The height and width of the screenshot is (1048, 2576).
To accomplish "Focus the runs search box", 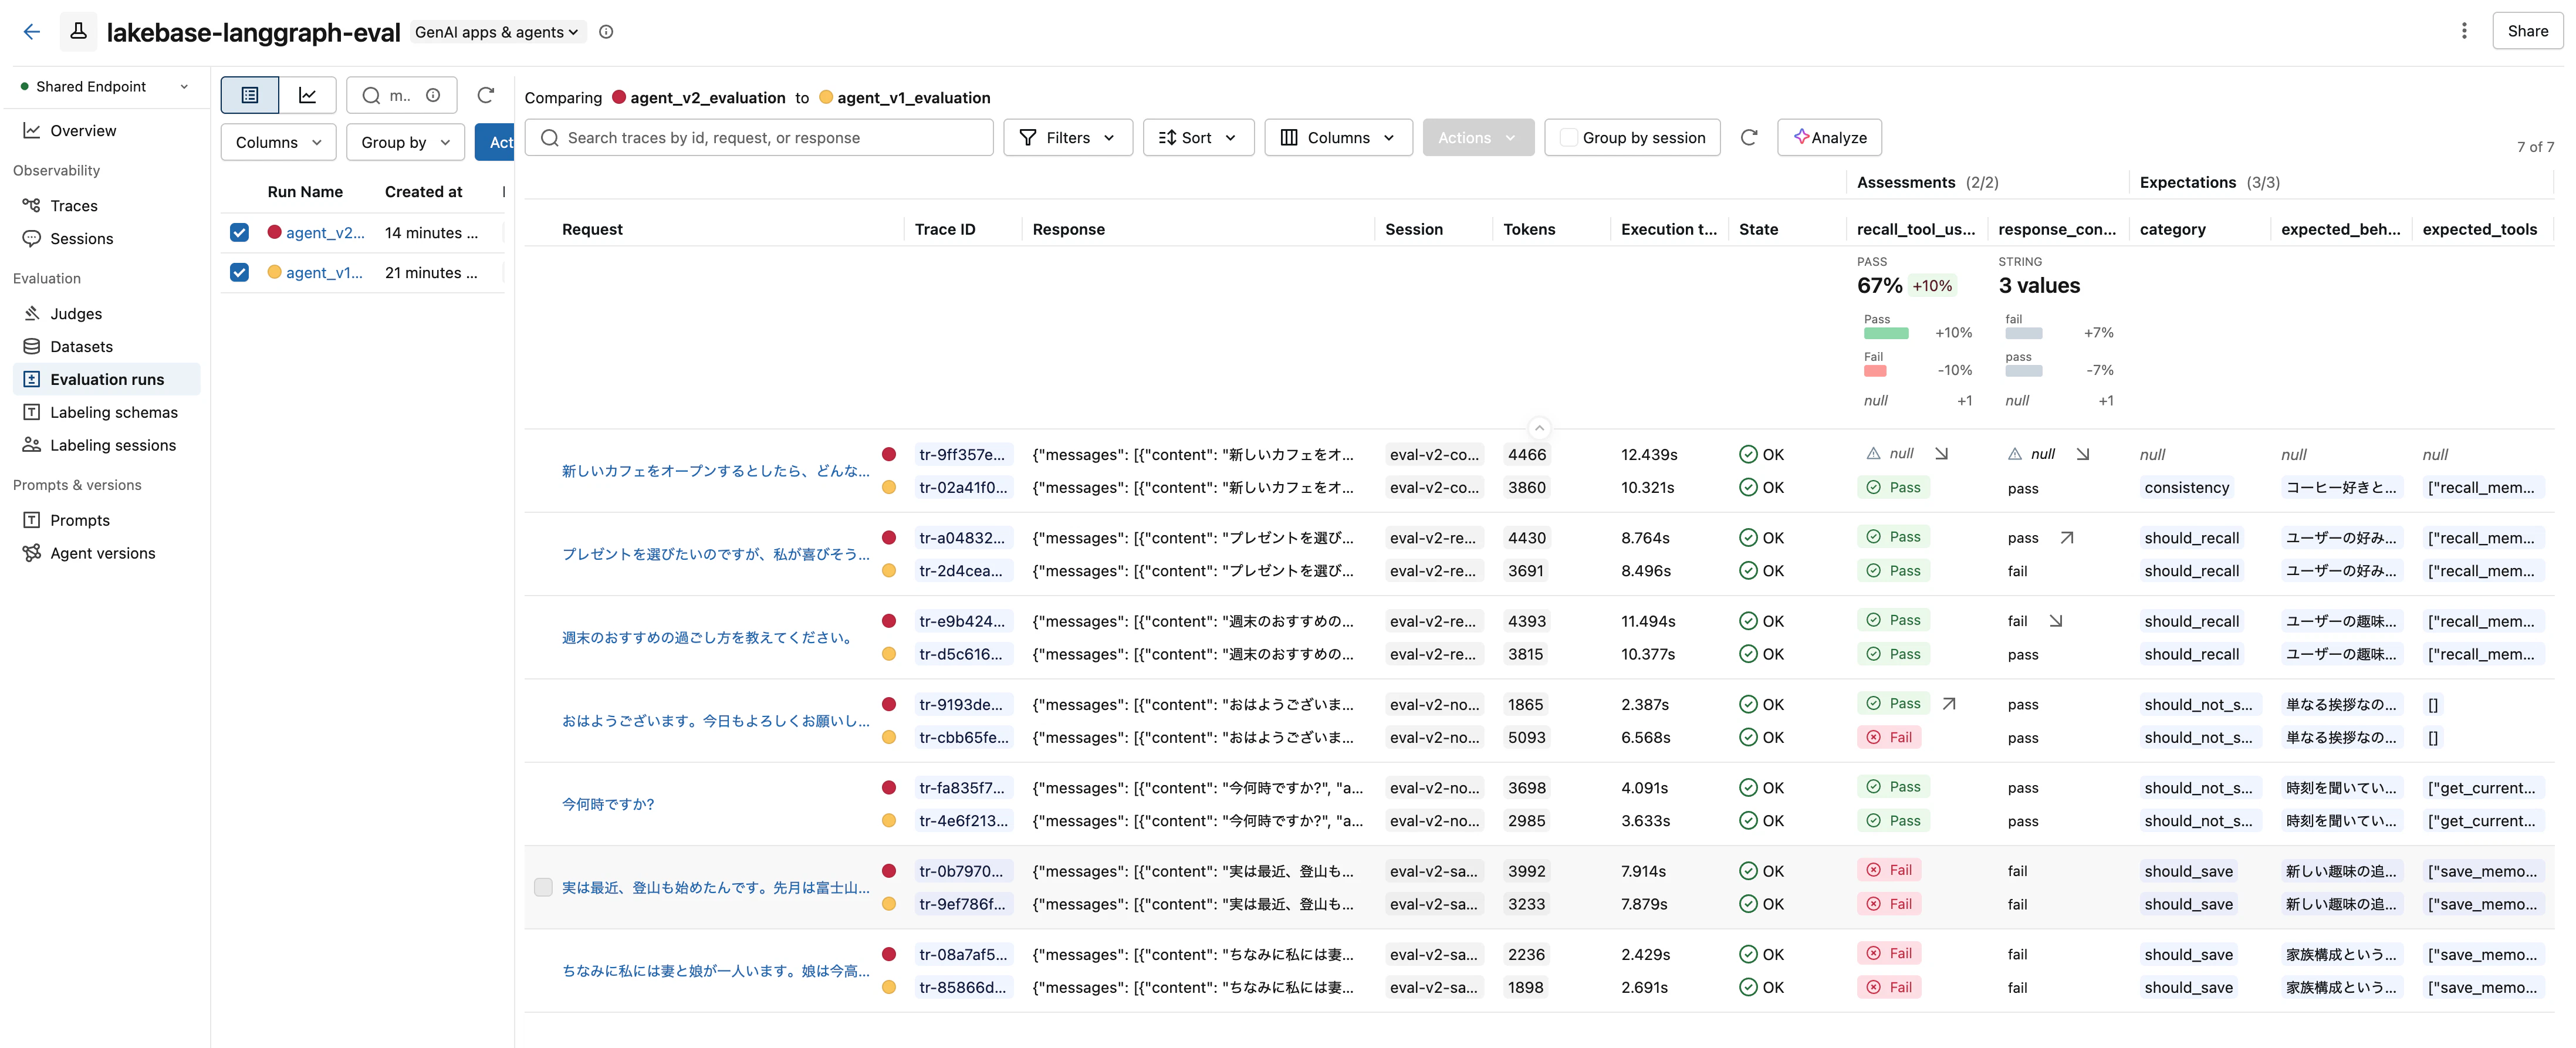I will tap(401, 95).
